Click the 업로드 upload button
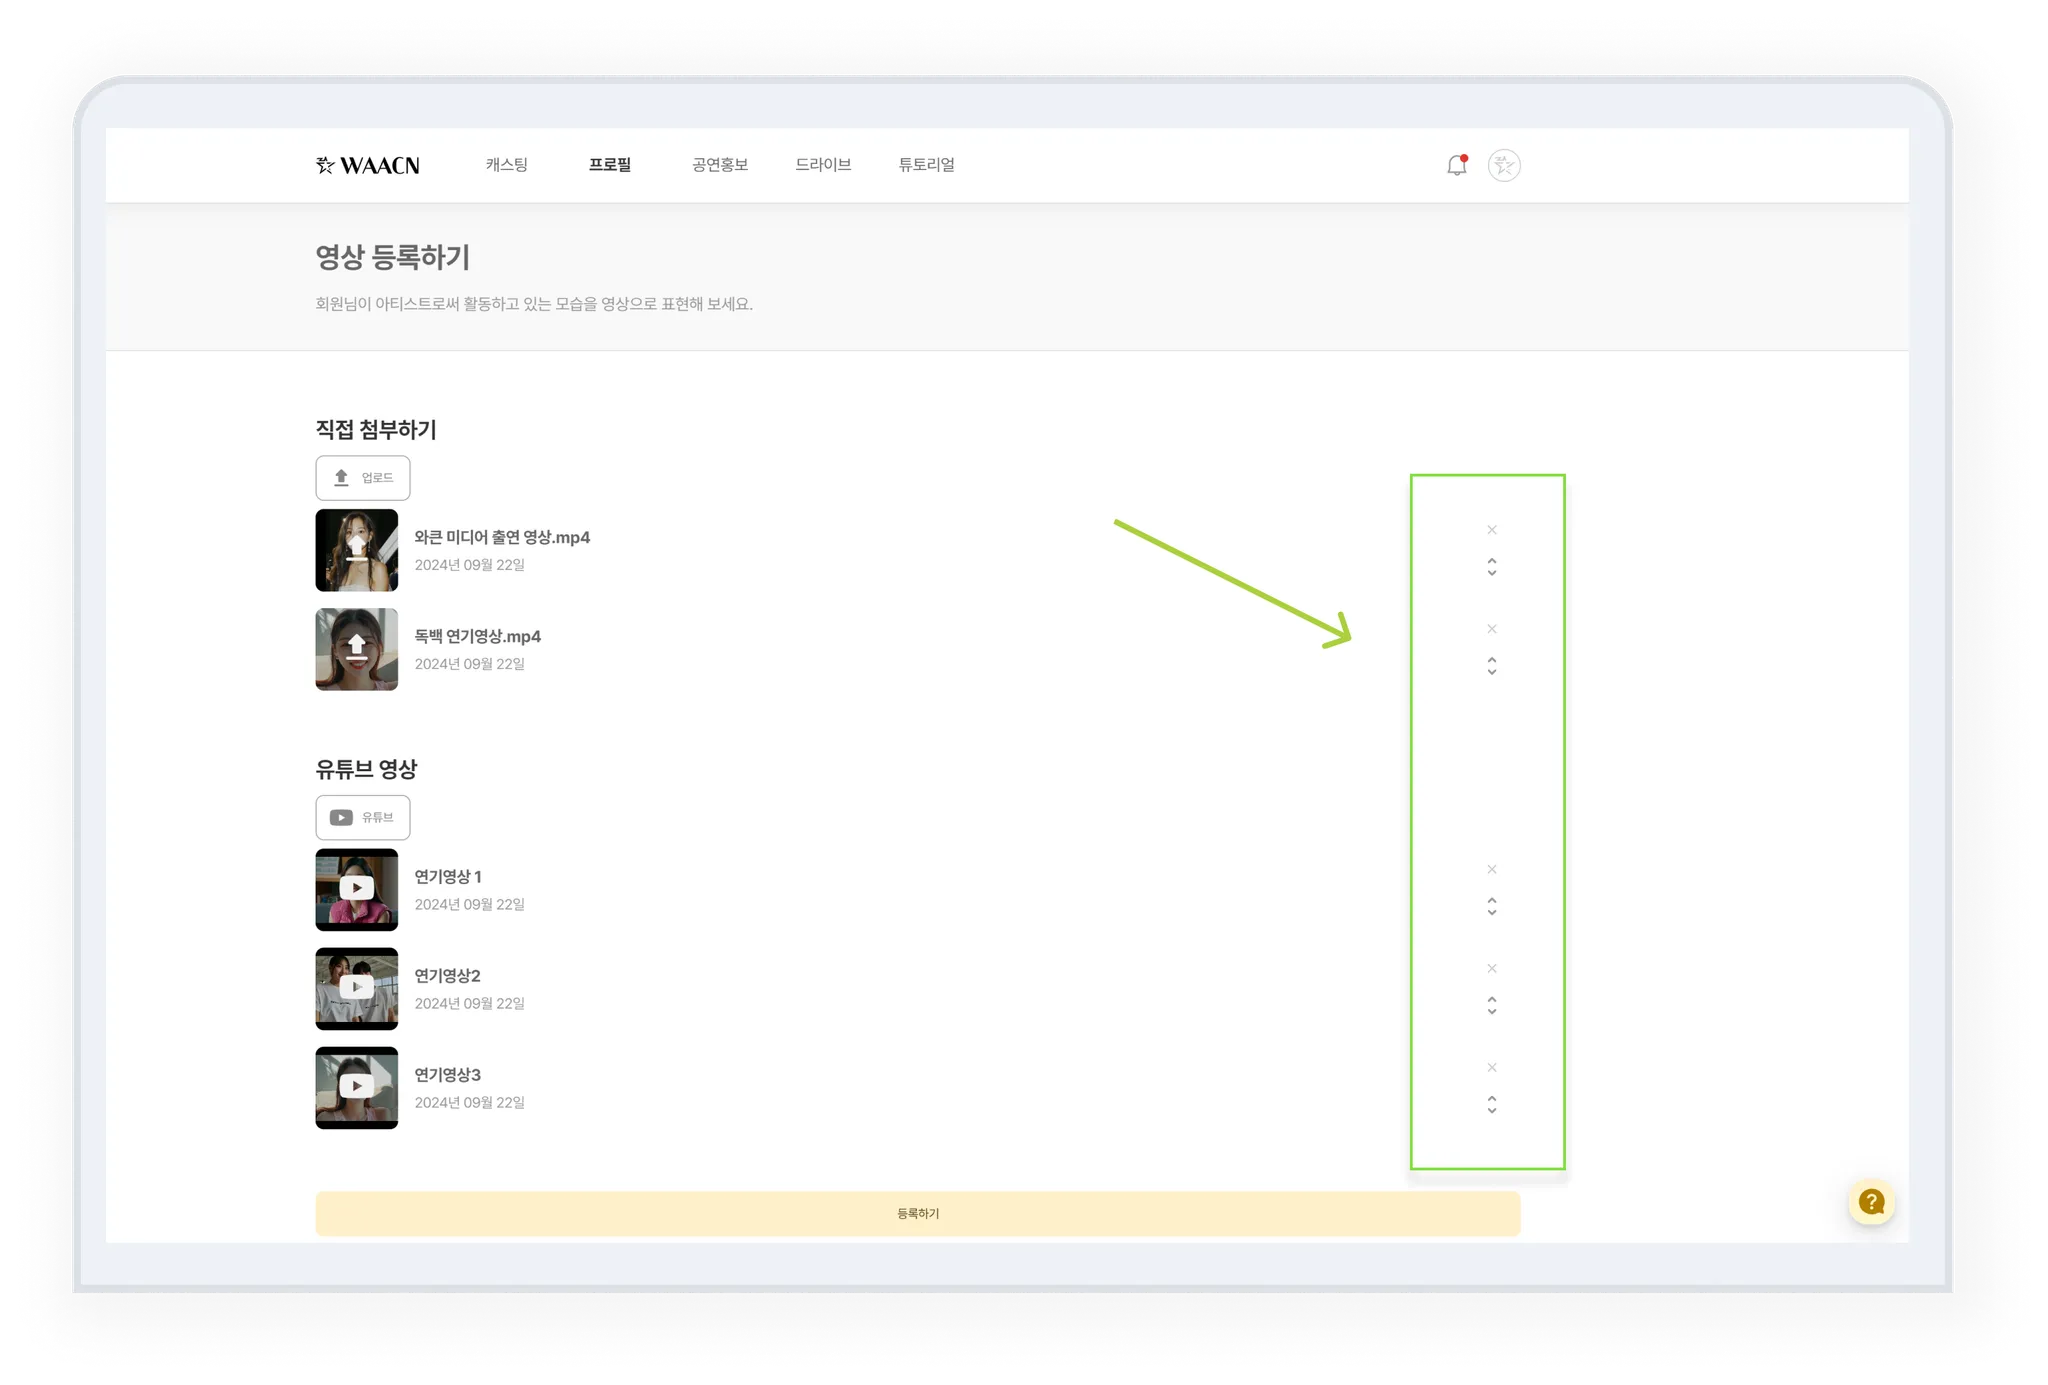Screen dimensions: 2048x1385 (x=363, y=478)
